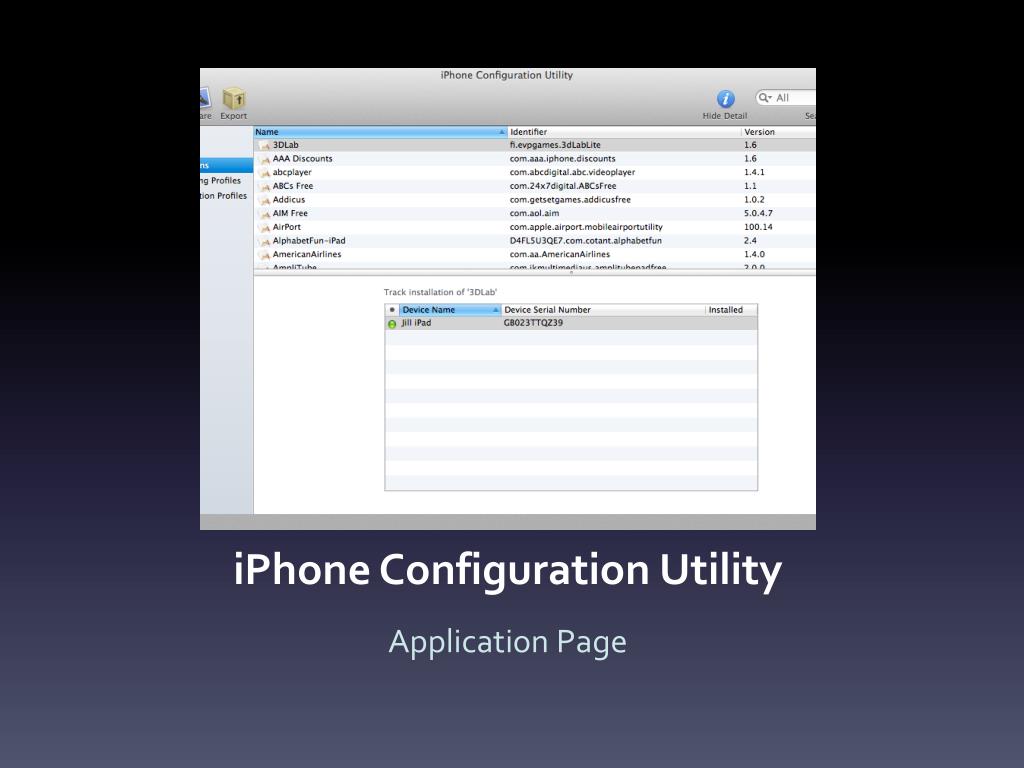Click version 5.0.4.7 of AIM Free

(x=758, y=214)
